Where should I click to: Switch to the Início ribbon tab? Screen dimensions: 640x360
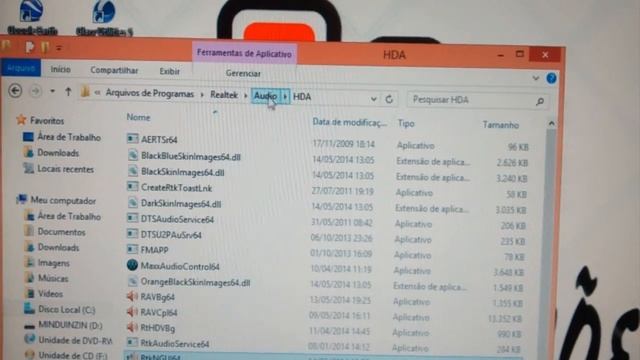tap(60, 69)
